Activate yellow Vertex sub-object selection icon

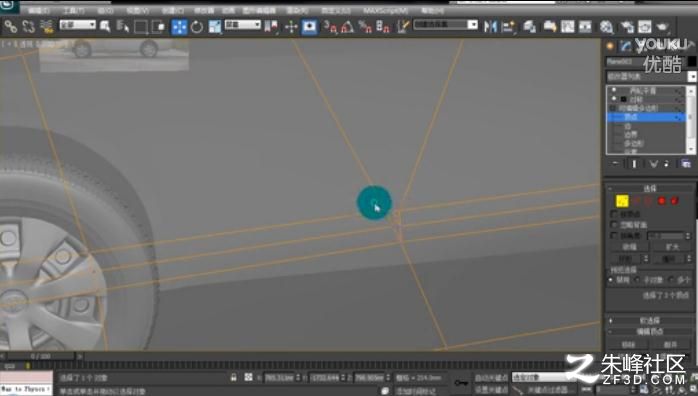click(622, 201)
